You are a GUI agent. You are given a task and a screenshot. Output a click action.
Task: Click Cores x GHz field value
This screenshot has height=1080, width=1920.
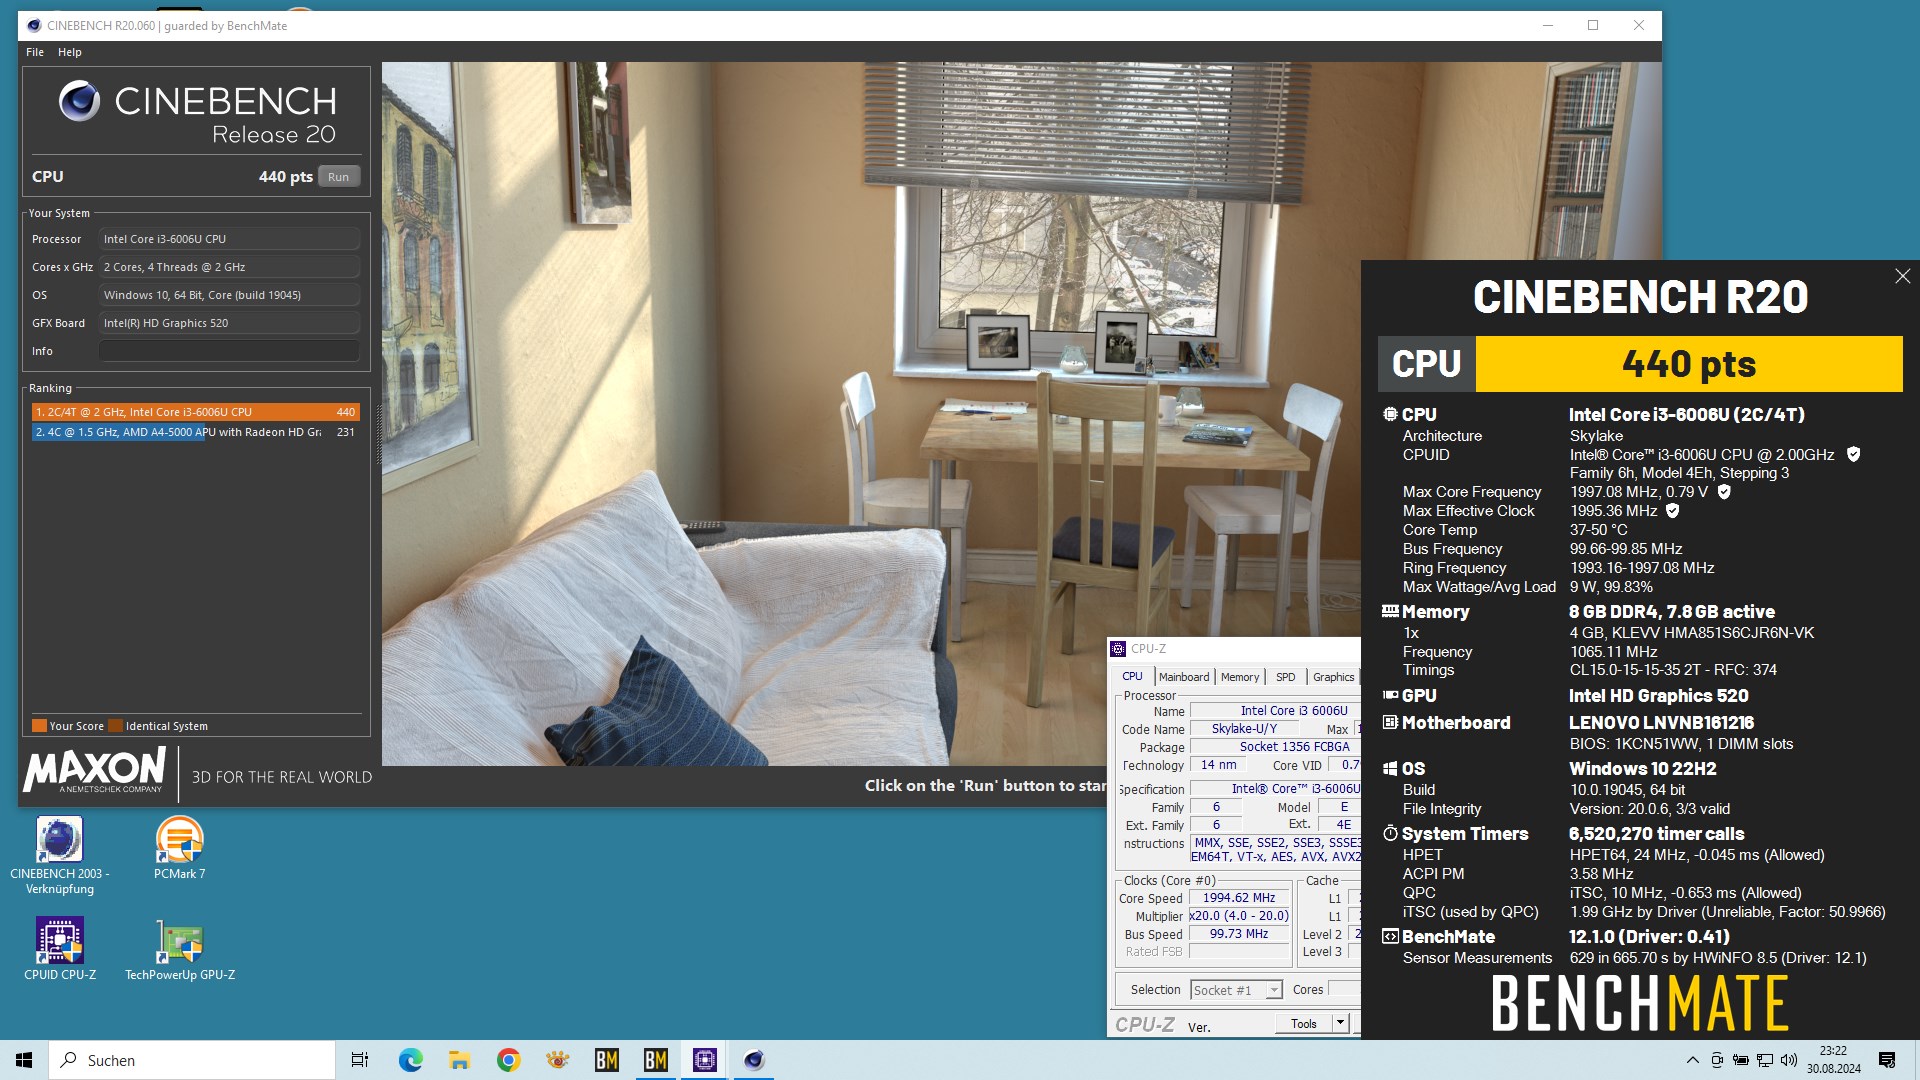(229, 267)
